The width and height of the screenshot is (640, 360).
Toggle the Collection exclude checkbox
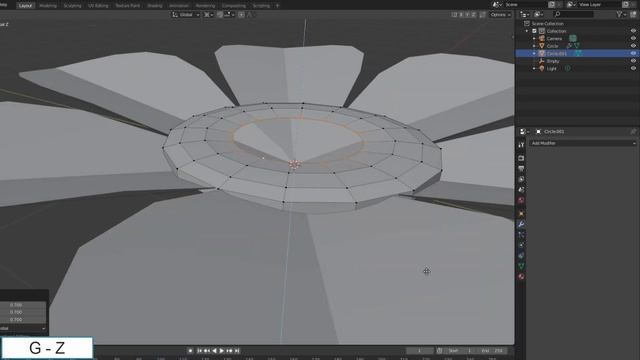[534, 31]
